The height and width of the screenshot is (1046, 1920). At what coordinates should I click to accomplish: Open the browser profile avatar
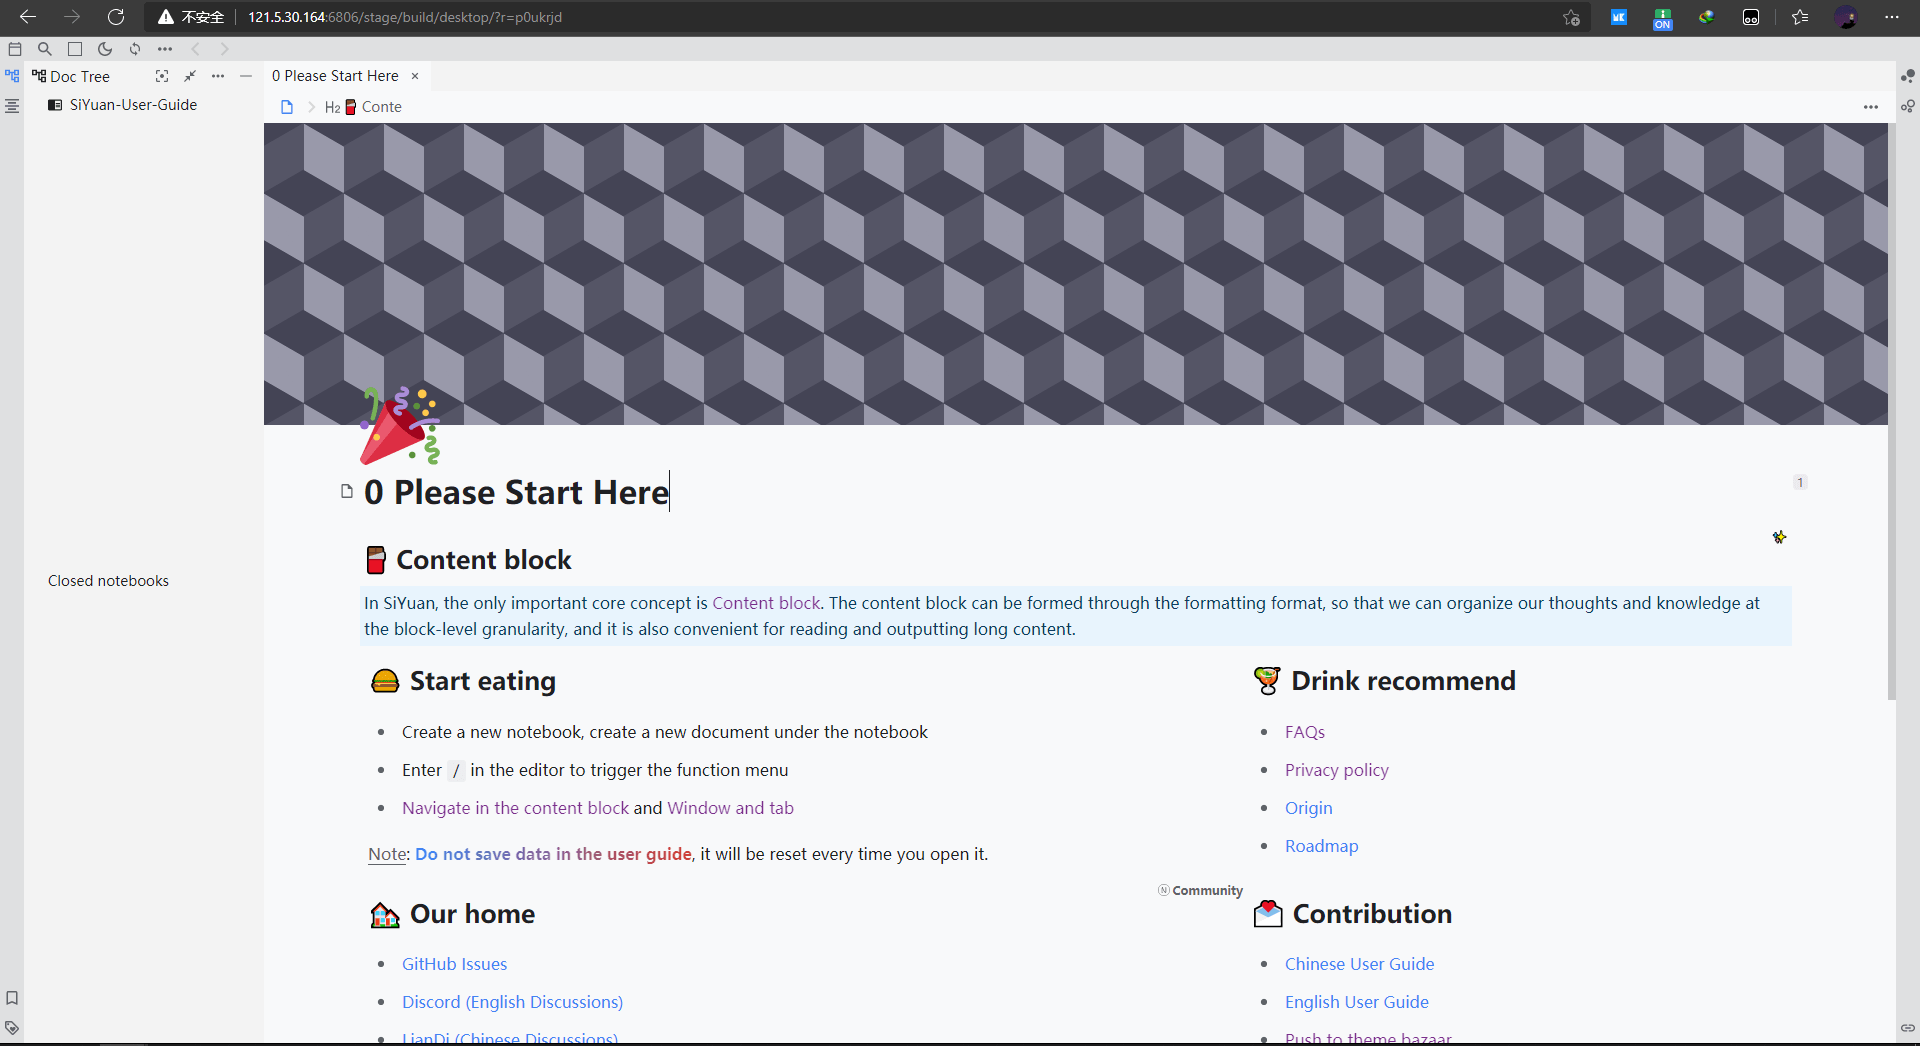pyautogui.click(x=1846, y=17)
